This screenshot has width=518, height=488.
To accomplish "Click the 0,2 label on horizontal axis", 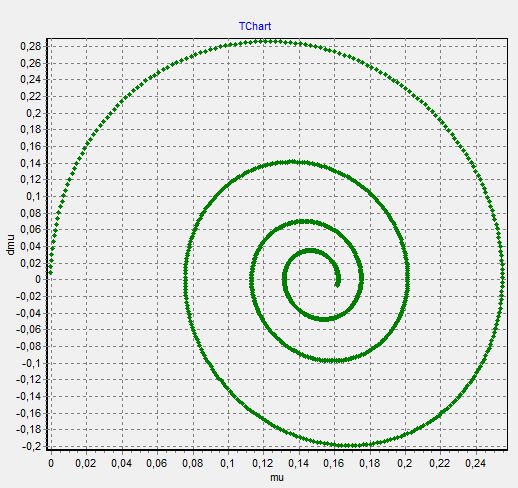I will [x=405, y=463].
